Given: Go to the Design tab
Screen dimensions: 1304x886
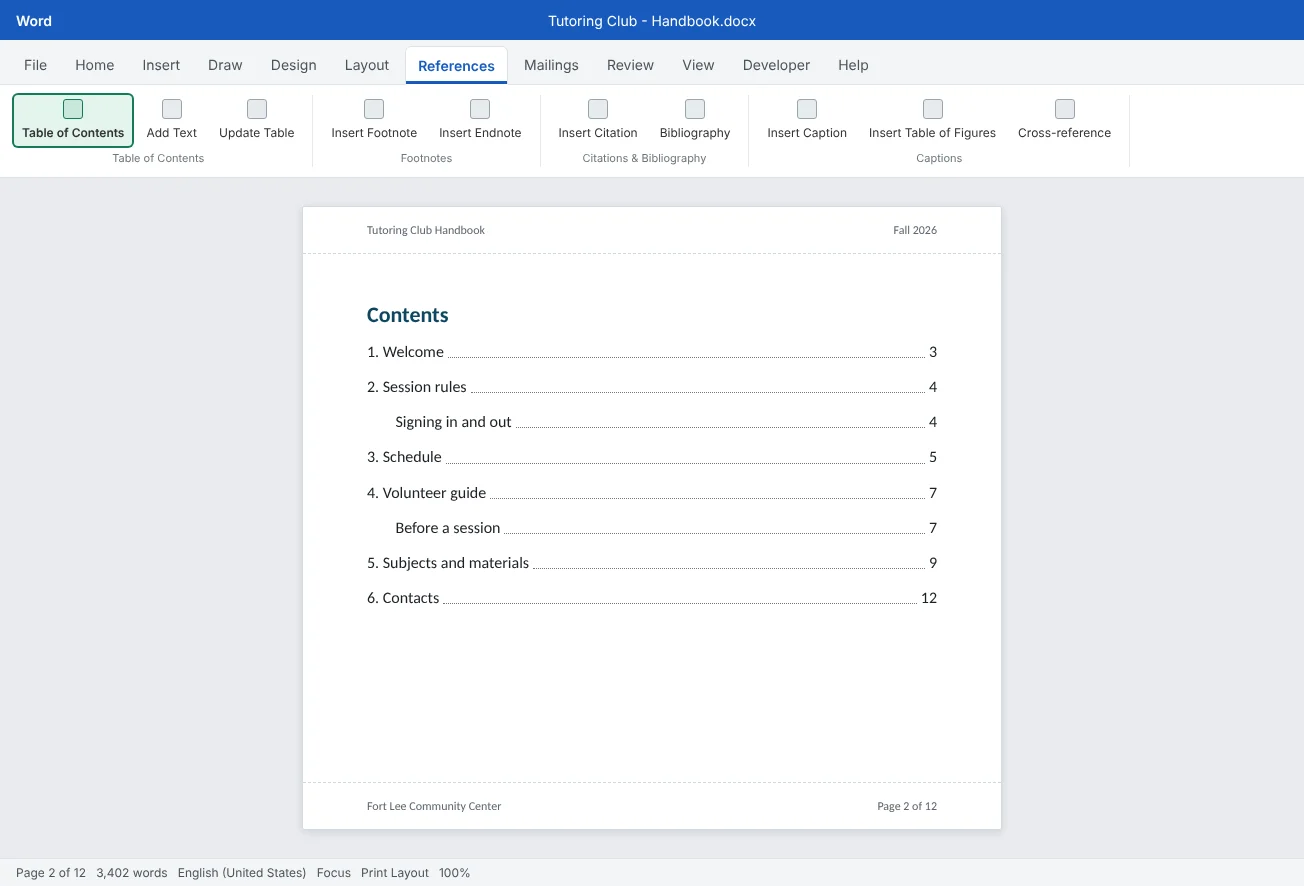Looking at the screenshot, I should [x=294, y=65].
